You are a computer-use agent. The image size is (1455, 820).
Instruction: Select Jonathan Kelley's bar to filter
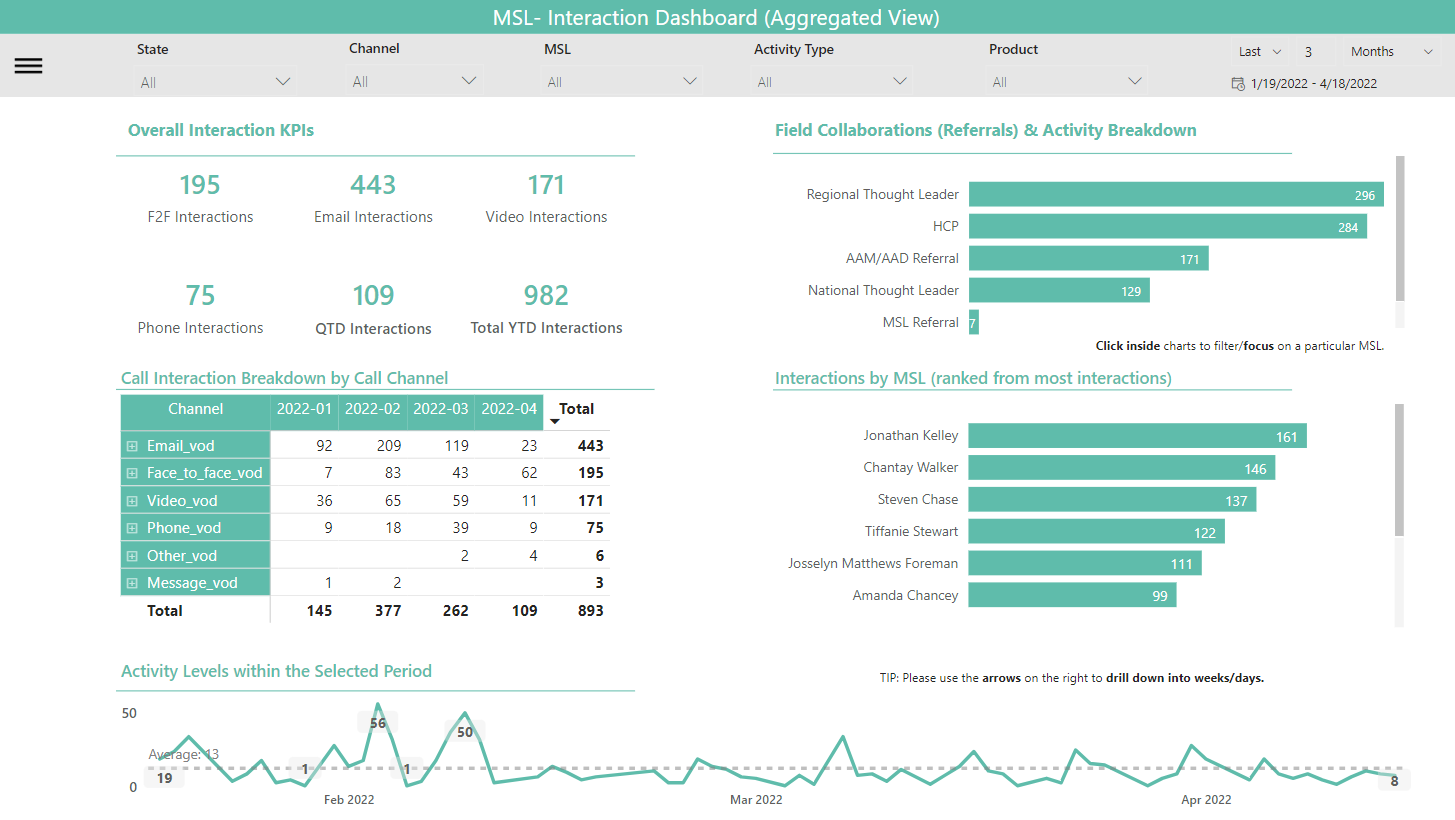pos(1130,436)
